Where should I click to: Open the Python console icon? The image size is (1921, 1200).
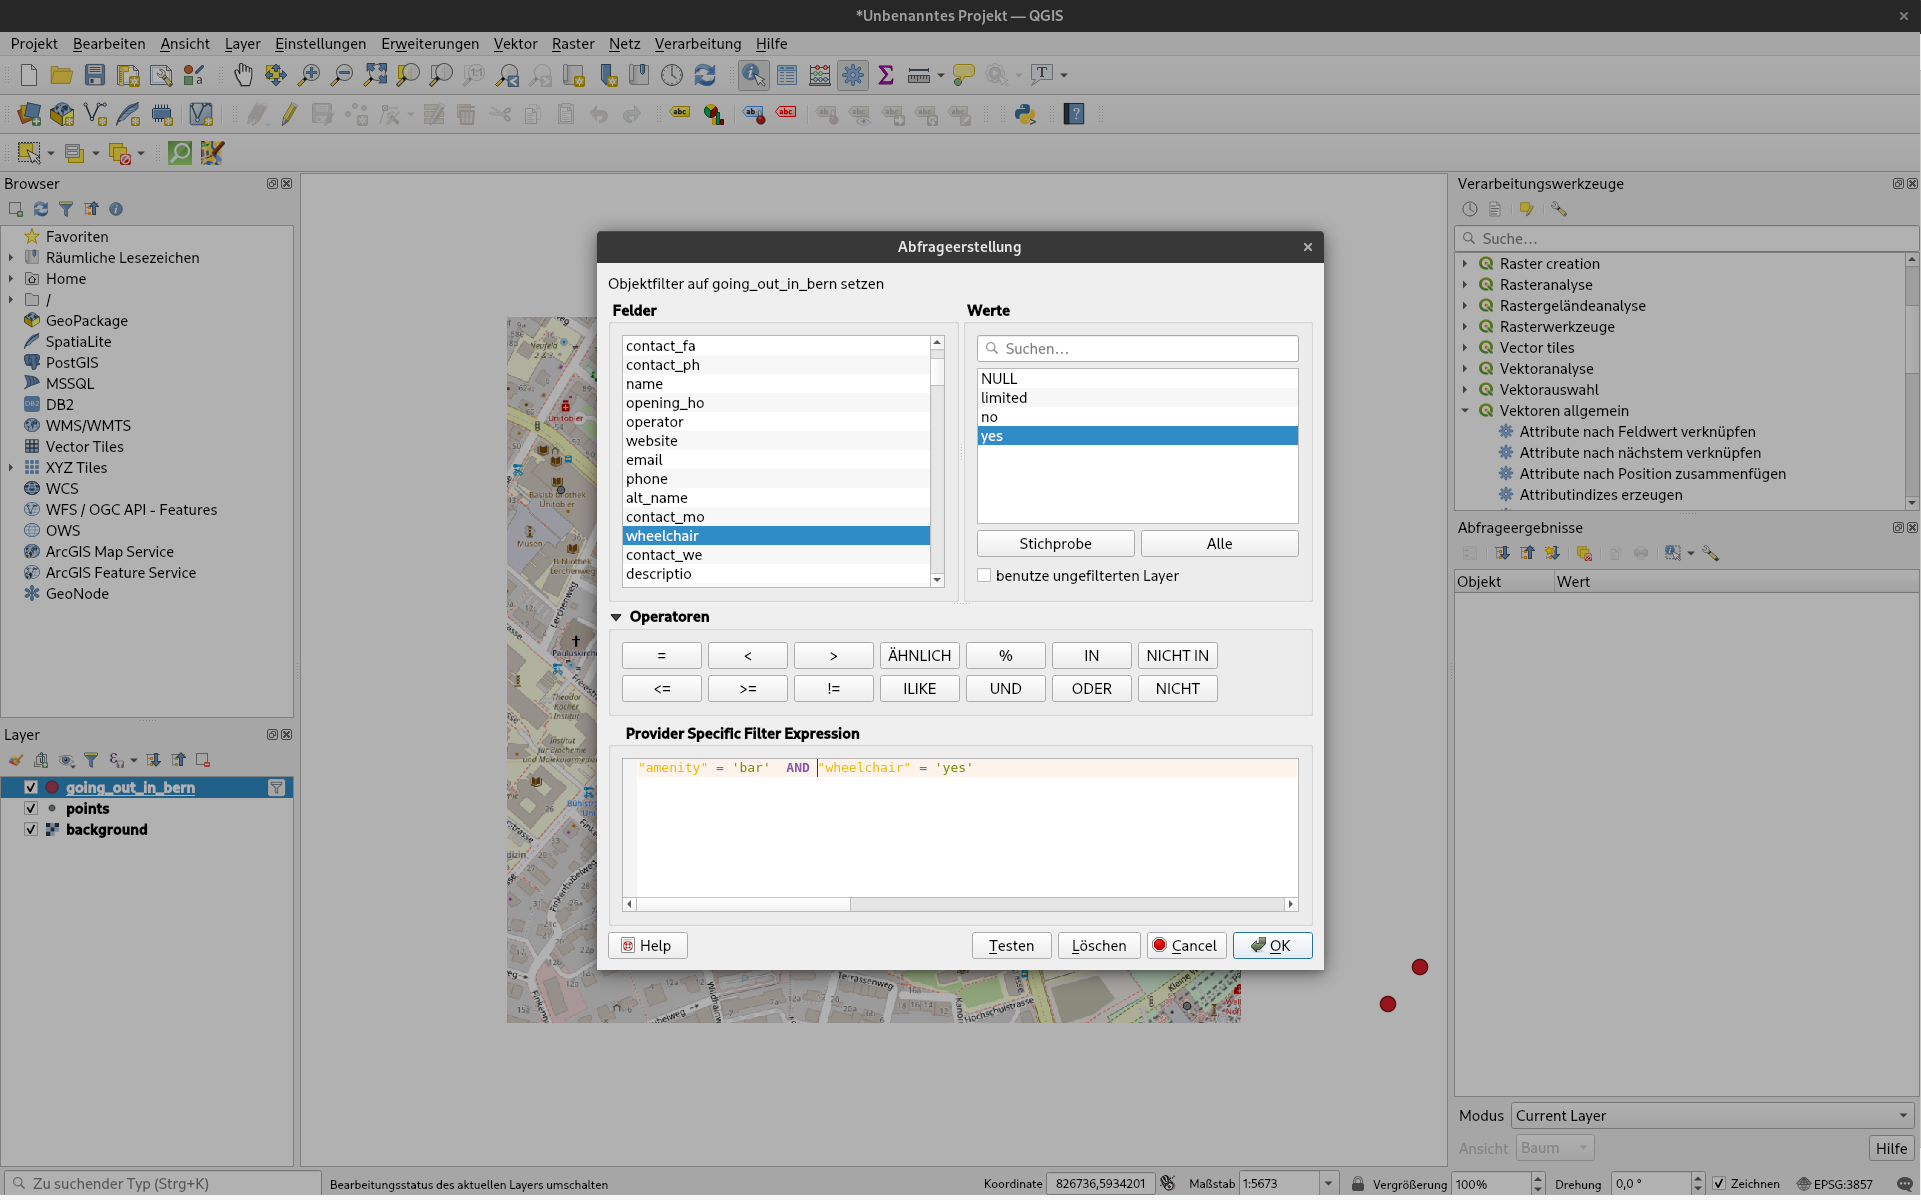[1025, 114]
